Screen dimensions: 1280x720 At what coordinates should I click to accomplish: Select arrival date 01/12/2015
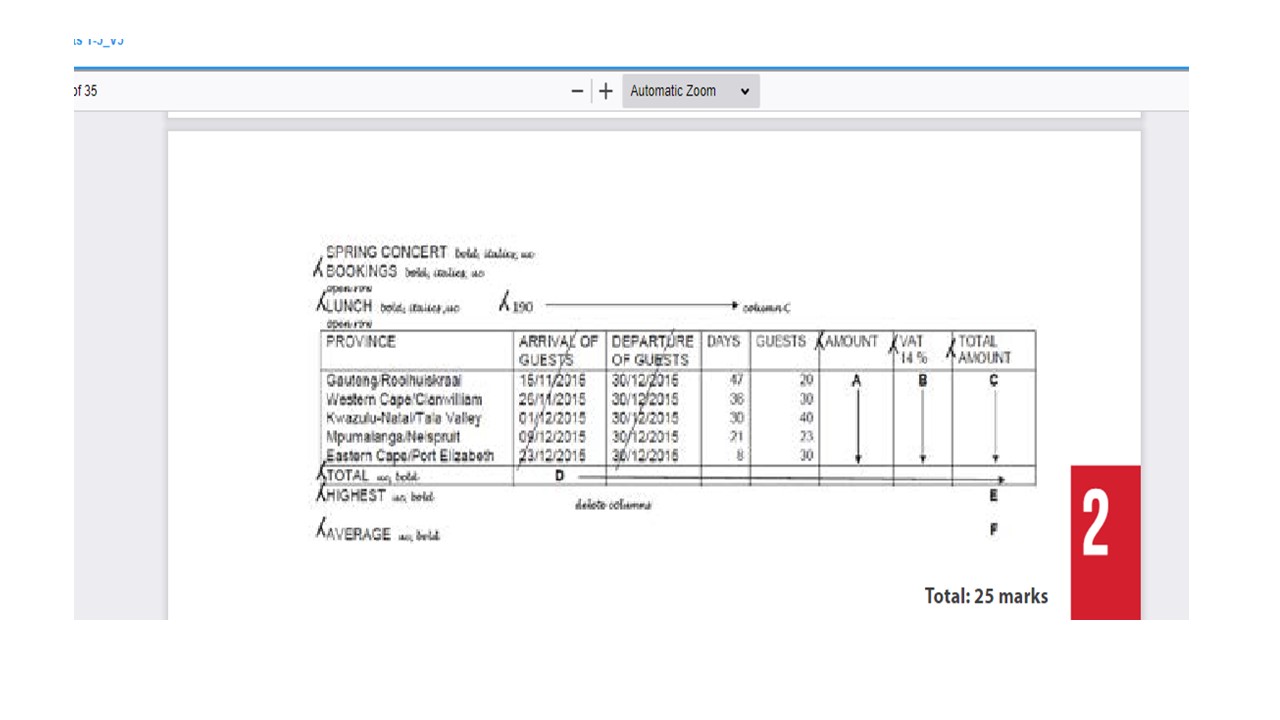552,418
